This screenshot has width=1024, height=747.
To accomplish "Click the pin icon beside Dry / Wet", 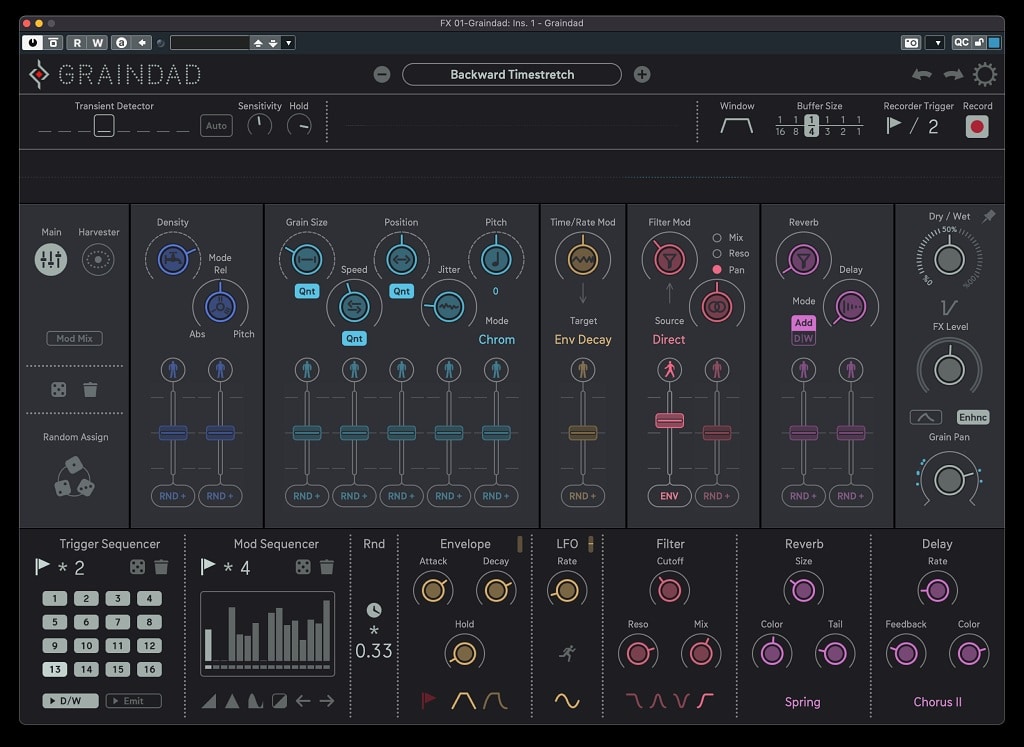I will (989, 216).
